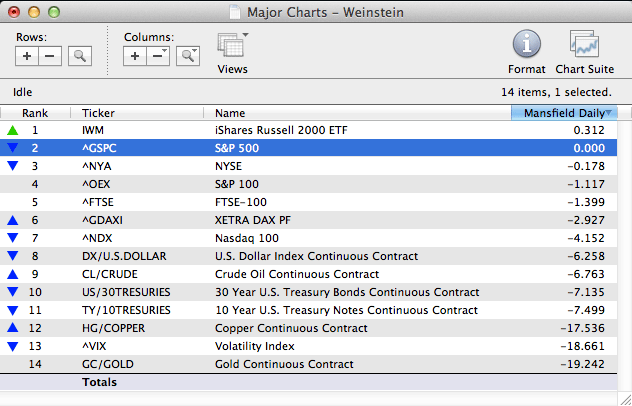Sort by Mansfield Daily column header

[x=564, y=113]
